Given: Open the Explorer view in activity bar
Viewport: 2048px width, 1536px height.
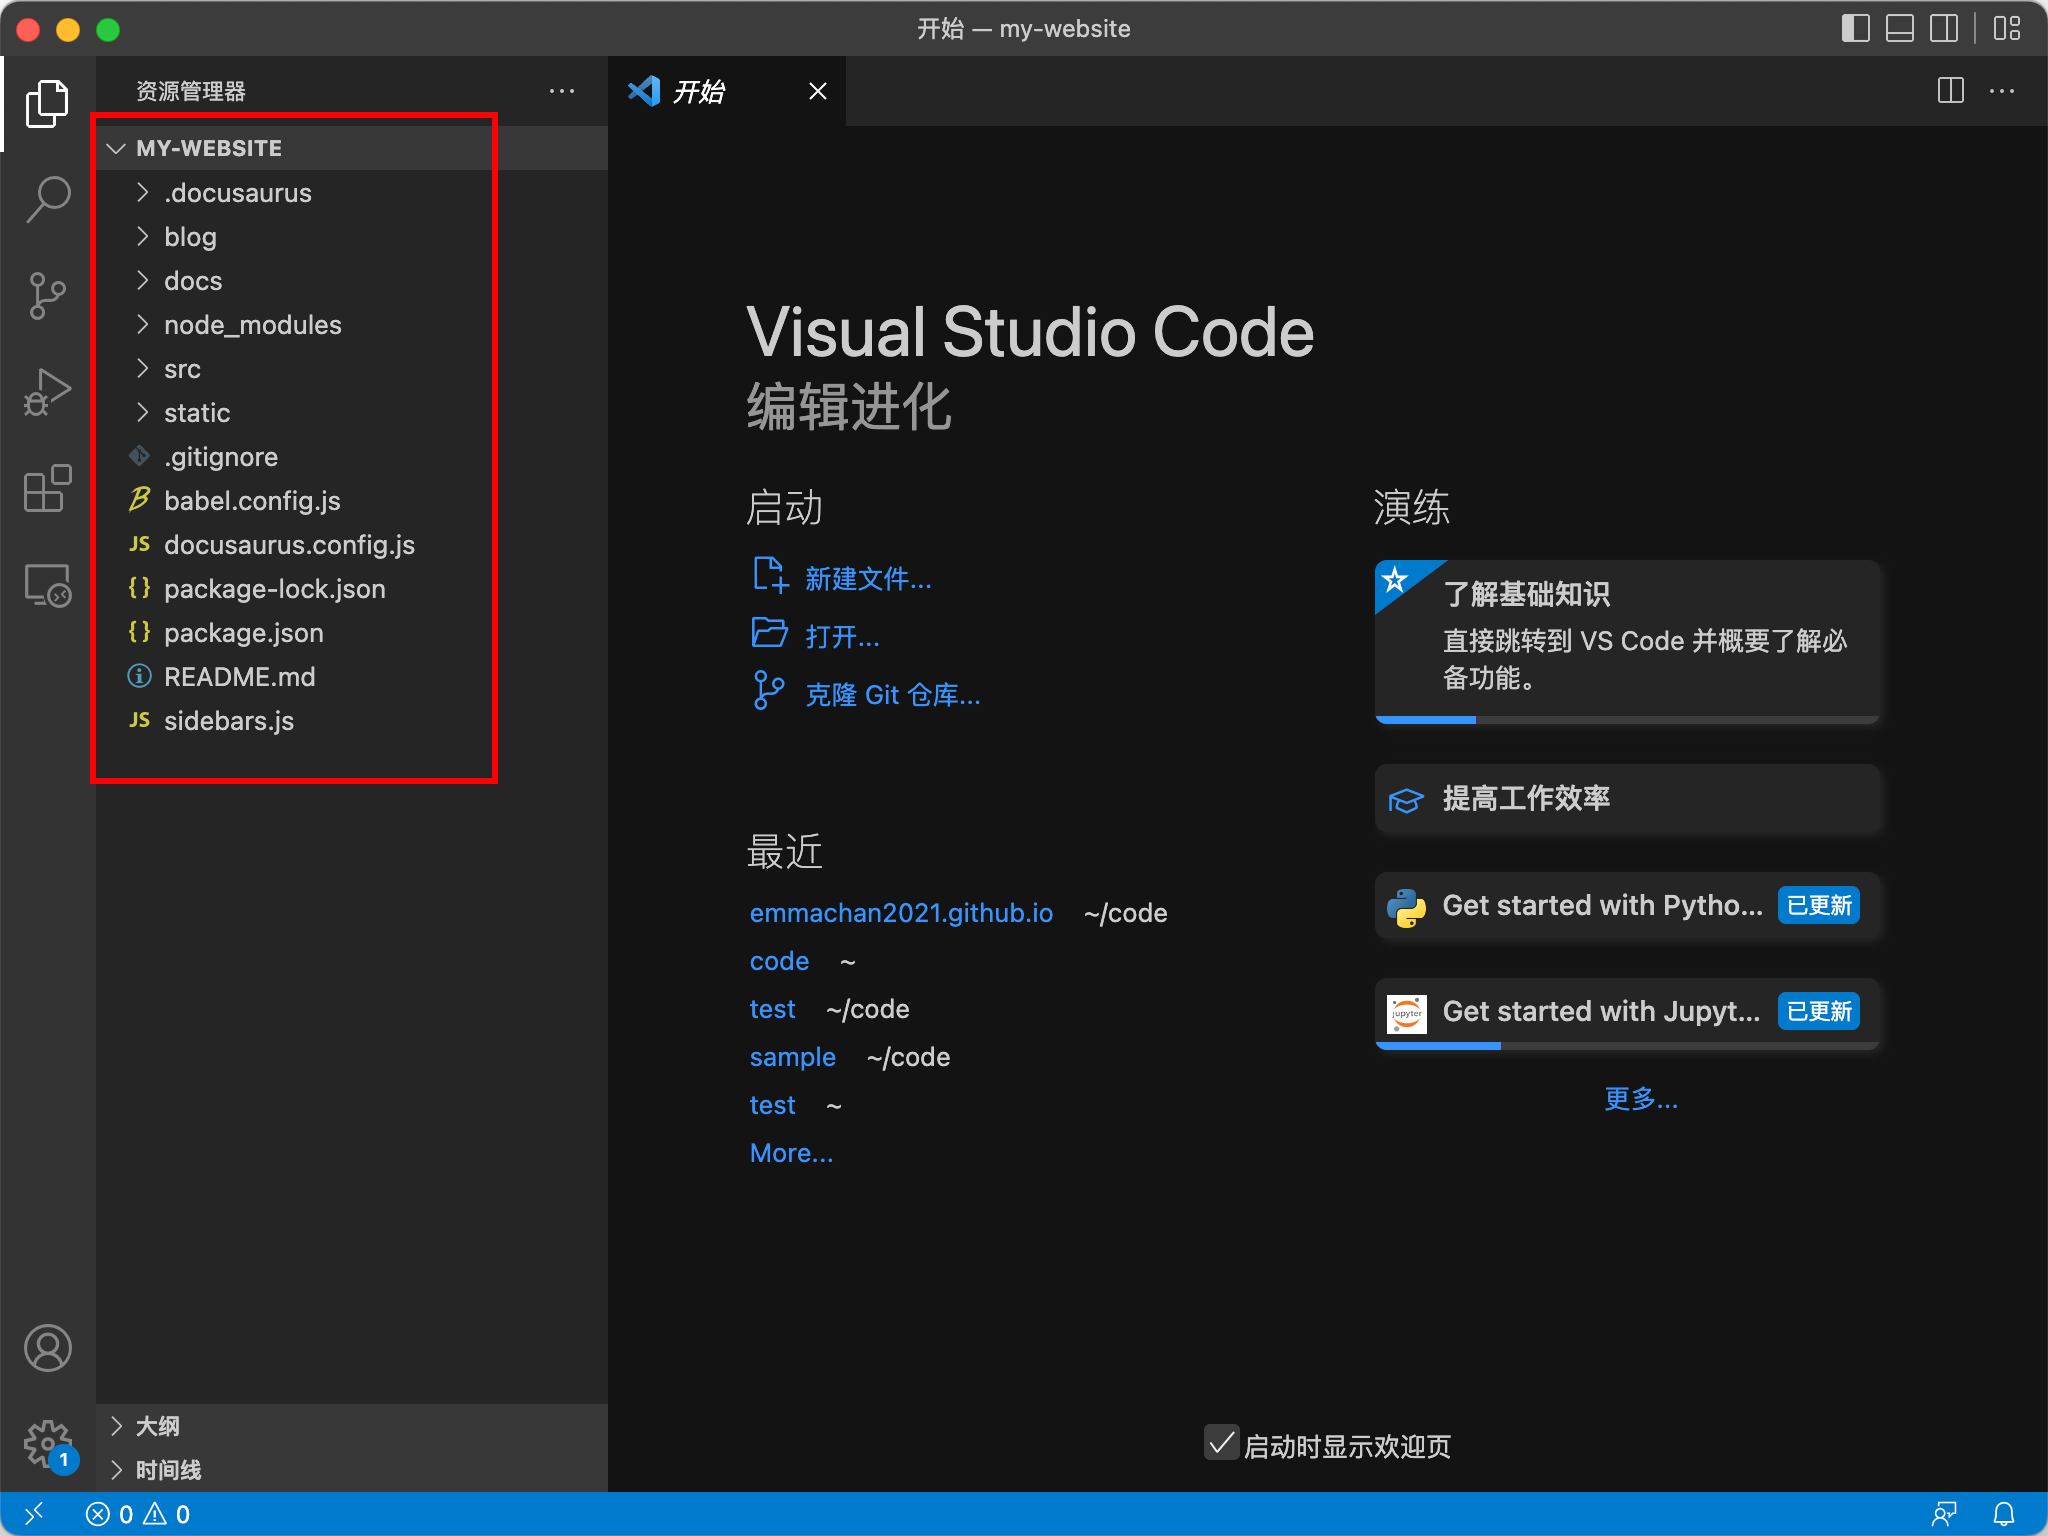Looking at the screenshot, I should click(47, 104).
